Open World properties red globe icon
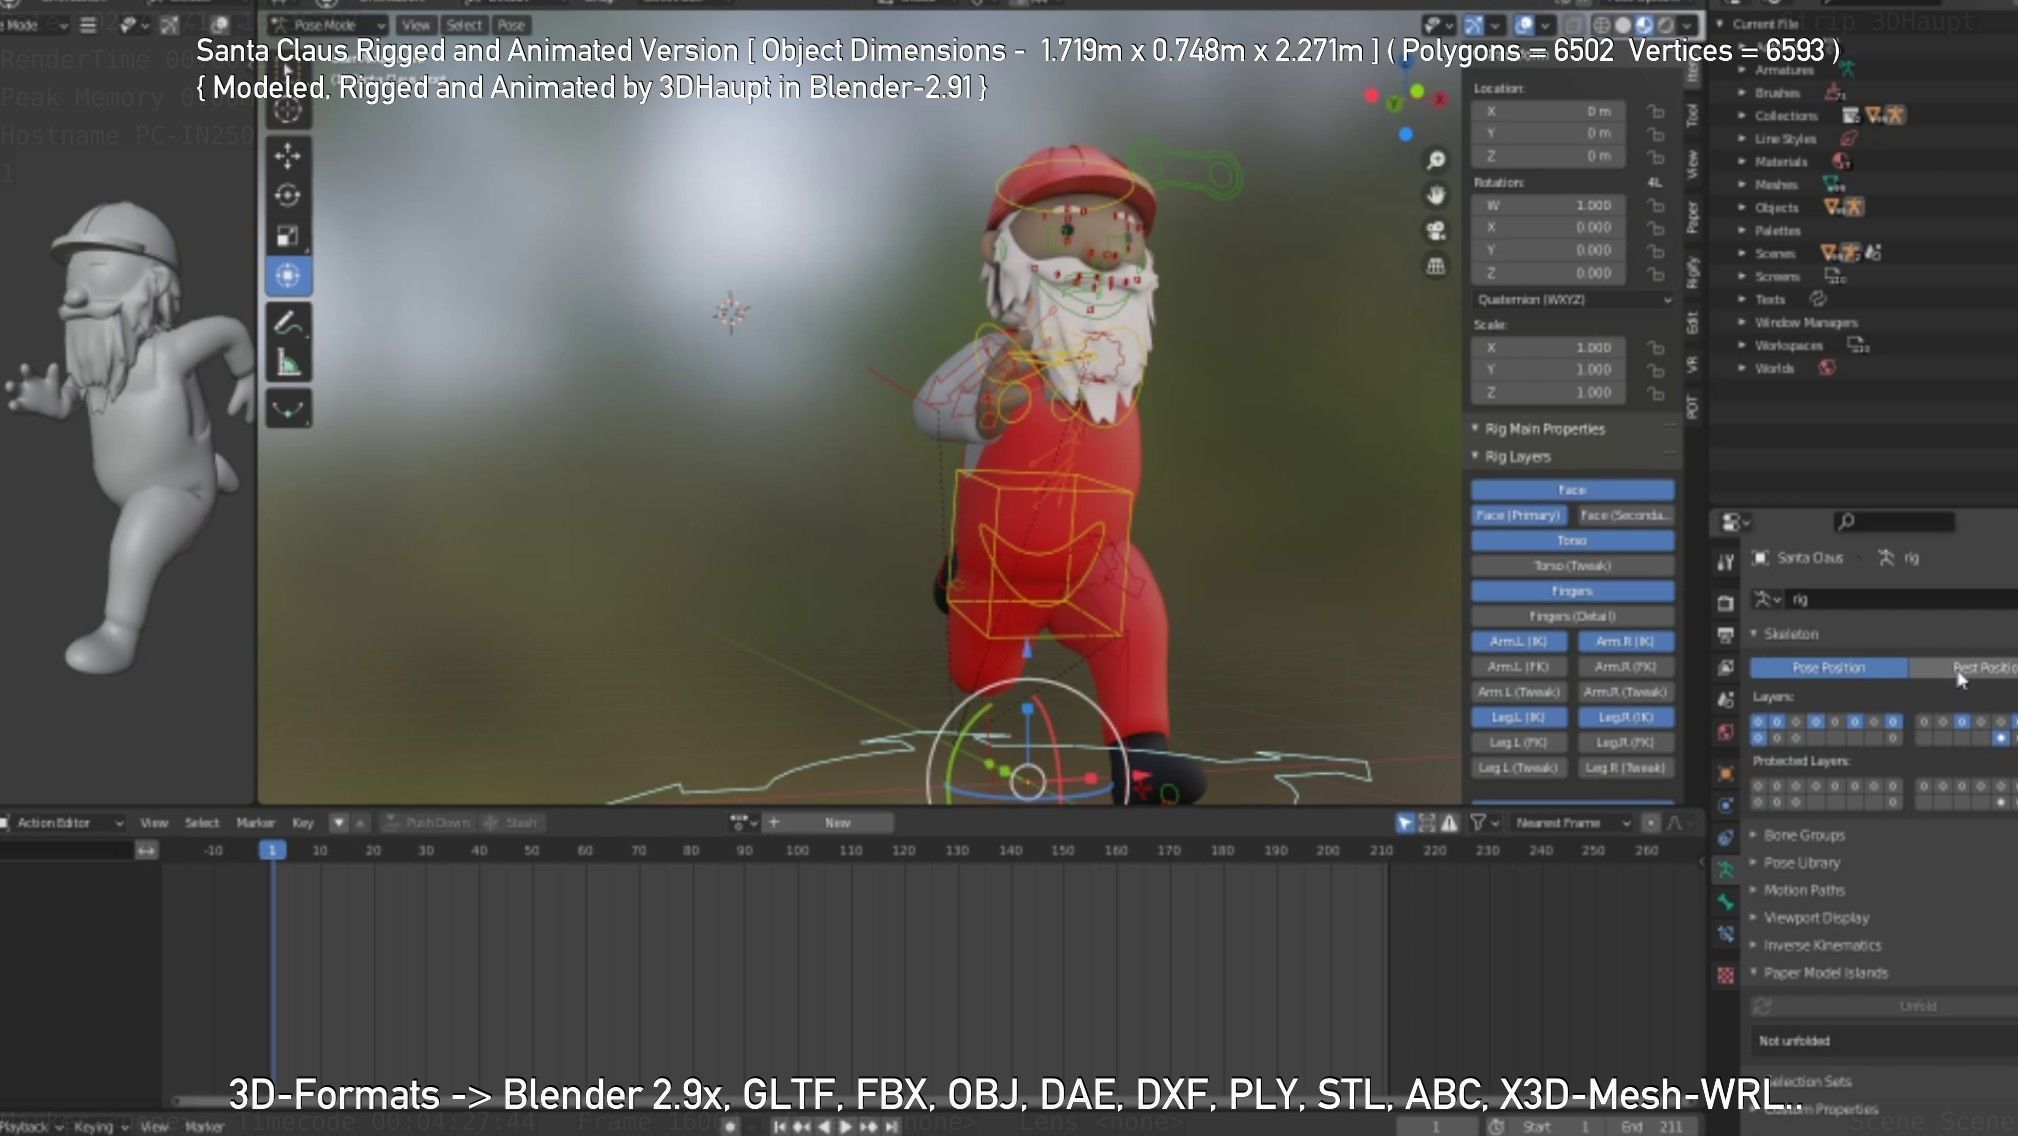The image size is (2018, 1136). coord(1726,733)
